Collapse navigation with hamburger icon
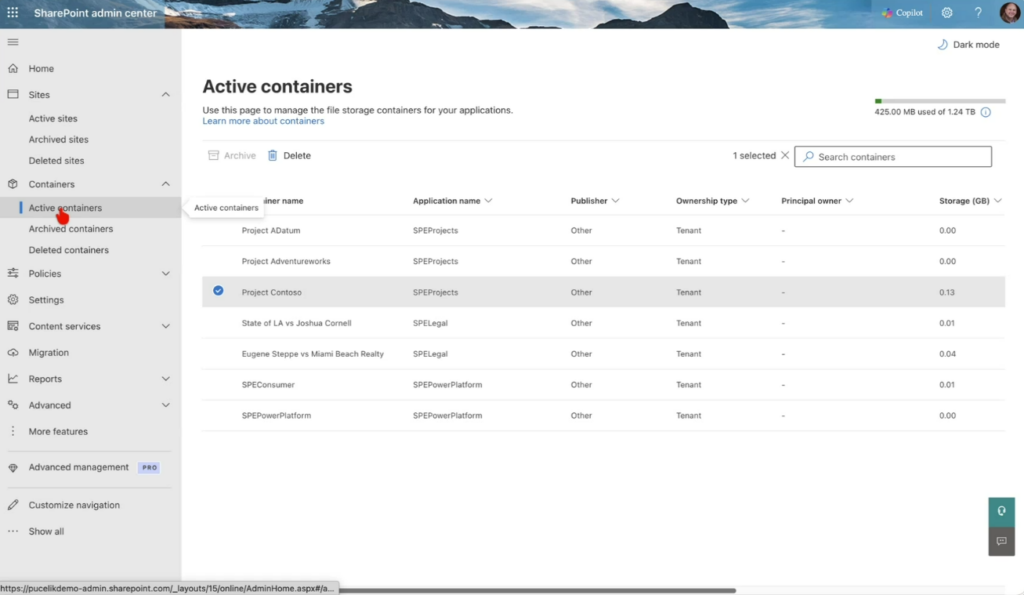 pos(13,42)
